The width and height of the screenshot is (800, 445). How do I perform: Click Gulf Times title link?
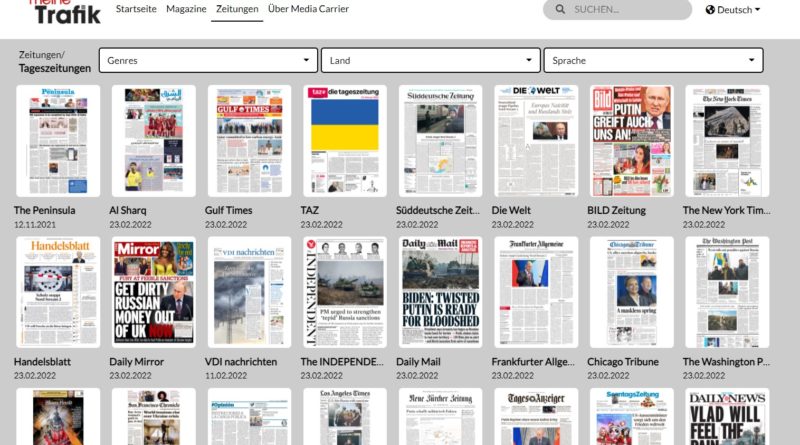coord(229,210)
